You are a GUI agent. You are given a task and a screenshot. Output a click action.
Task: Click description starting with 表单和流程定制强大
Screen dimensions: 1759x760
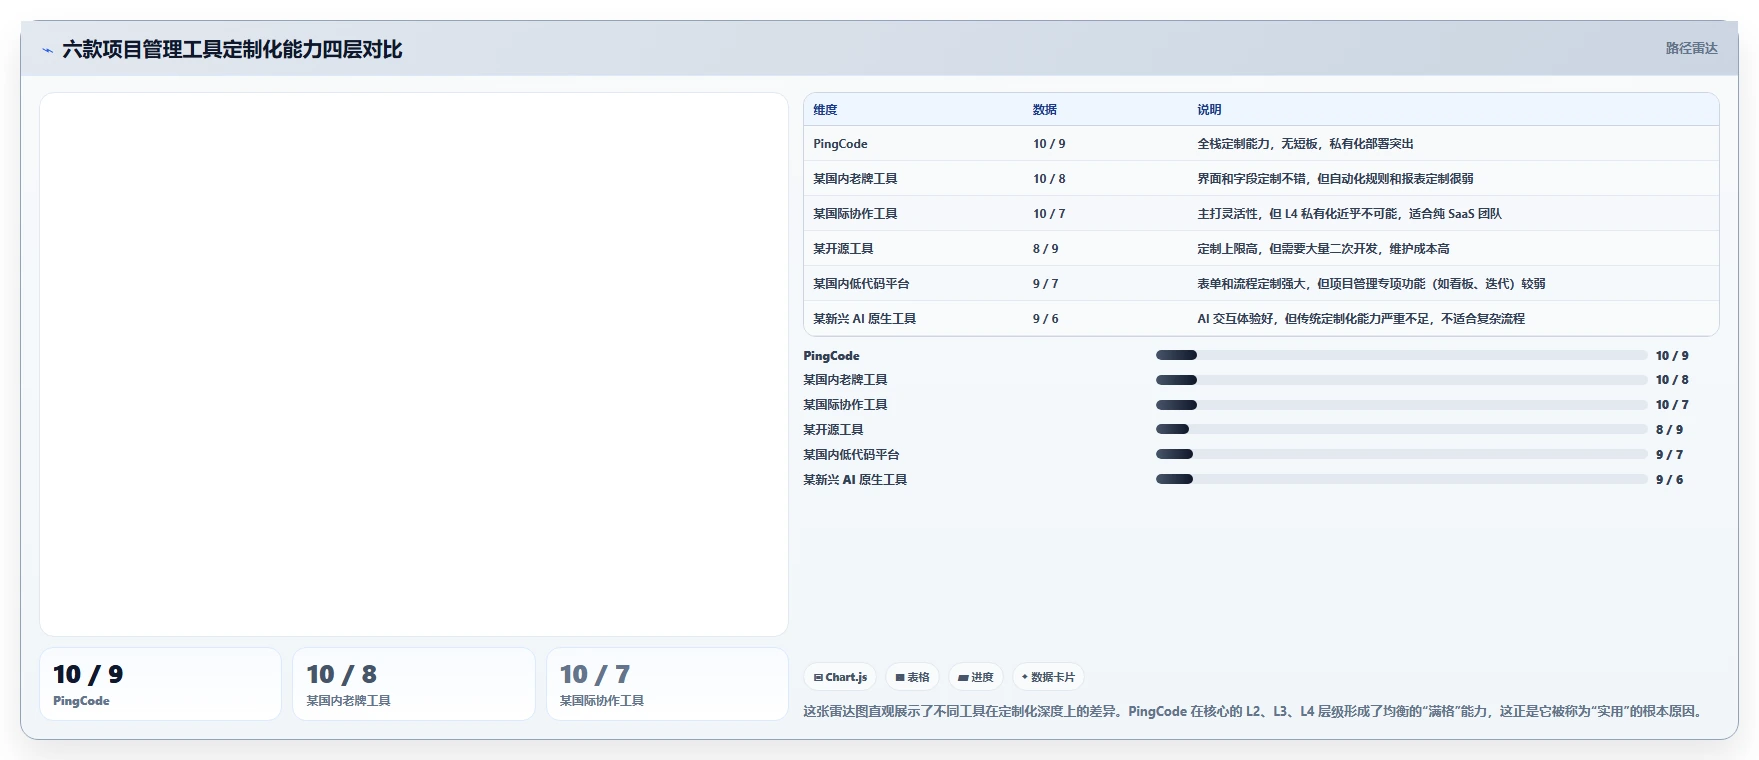point(1371,284)
